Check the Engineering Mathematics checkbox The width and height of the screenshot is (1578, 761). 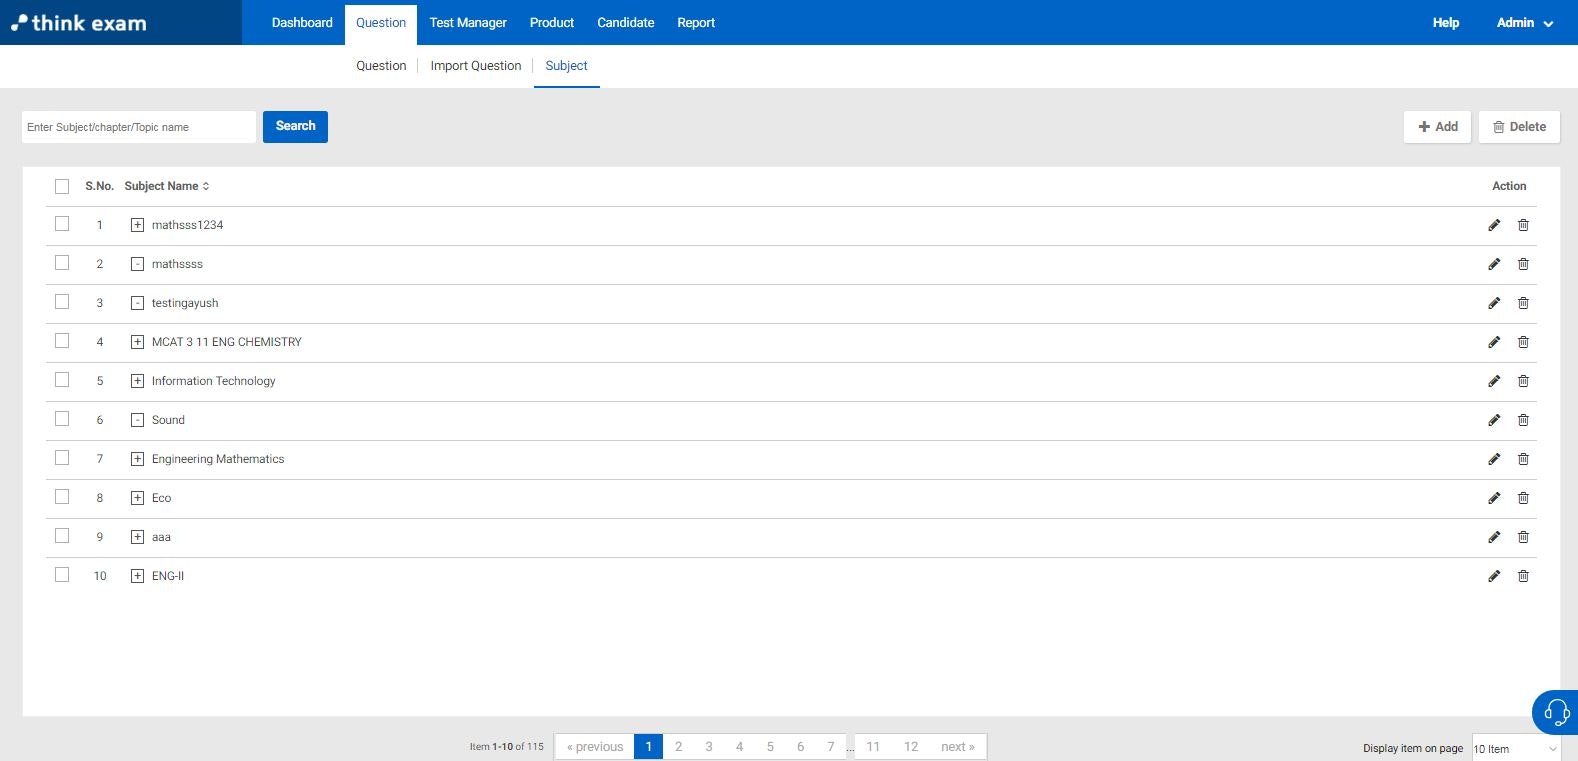(62, 458)
